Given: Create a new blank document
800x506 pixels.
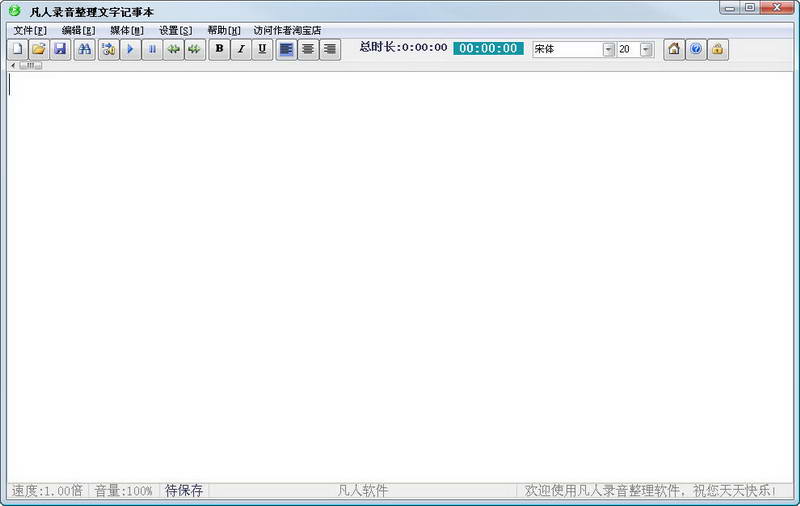Looking at the screenshot, I should pyautogui.click(x=17, y=49).
